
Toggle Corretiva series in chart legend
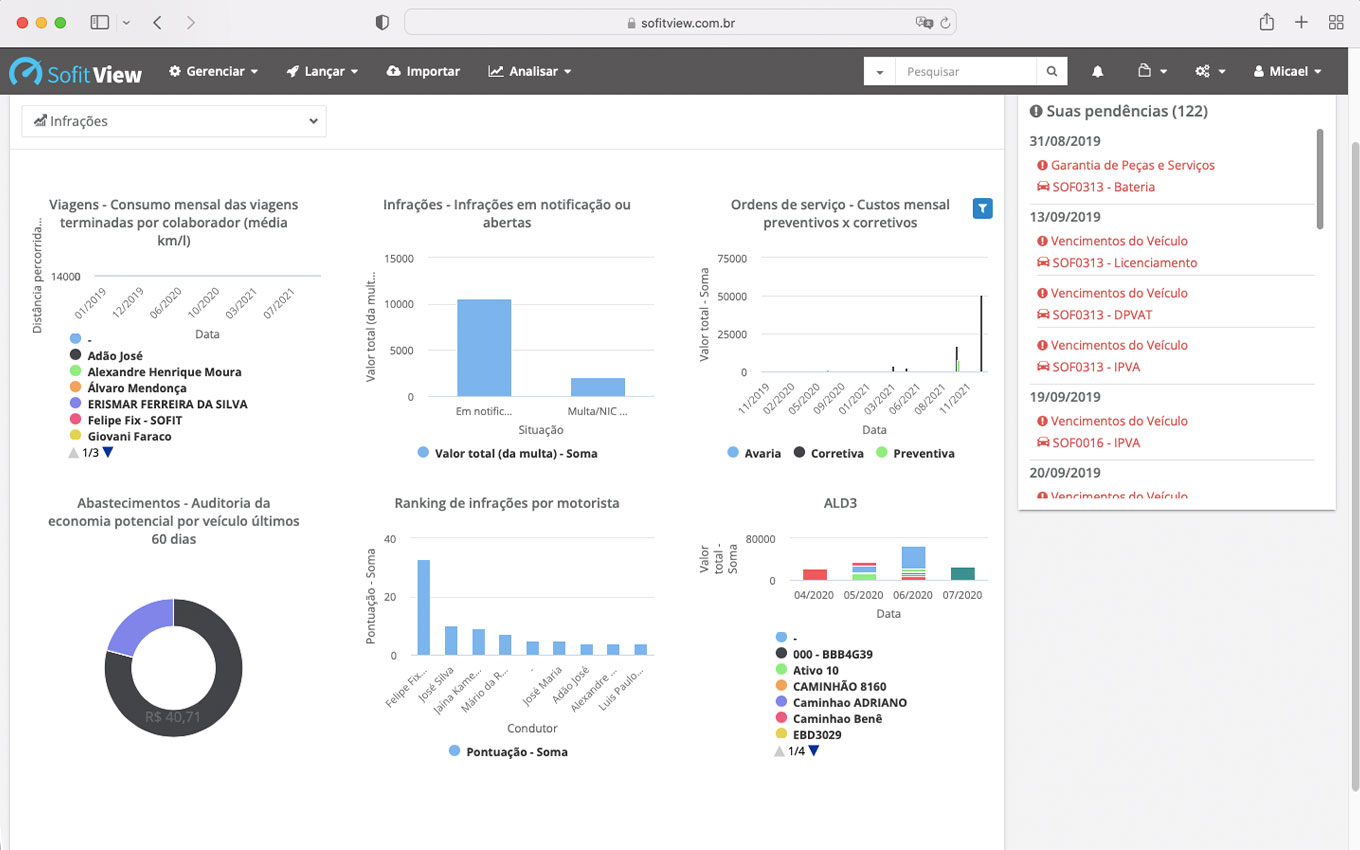828,453
